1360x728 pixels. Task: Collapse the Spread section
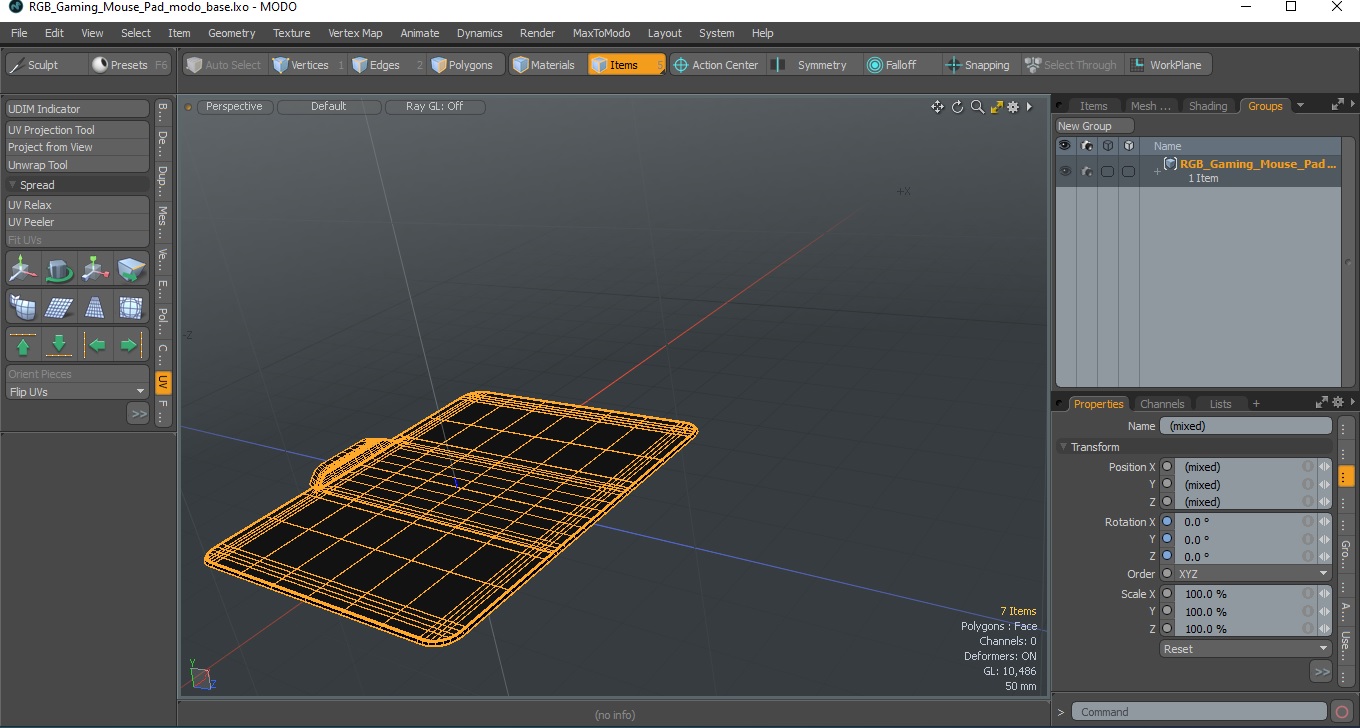[x=13, y=185]
